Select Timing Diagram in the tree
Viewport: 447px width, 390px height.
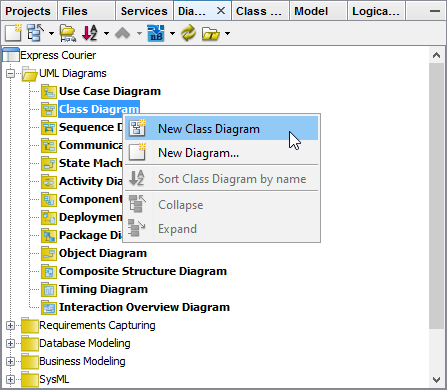coord(103,289)
